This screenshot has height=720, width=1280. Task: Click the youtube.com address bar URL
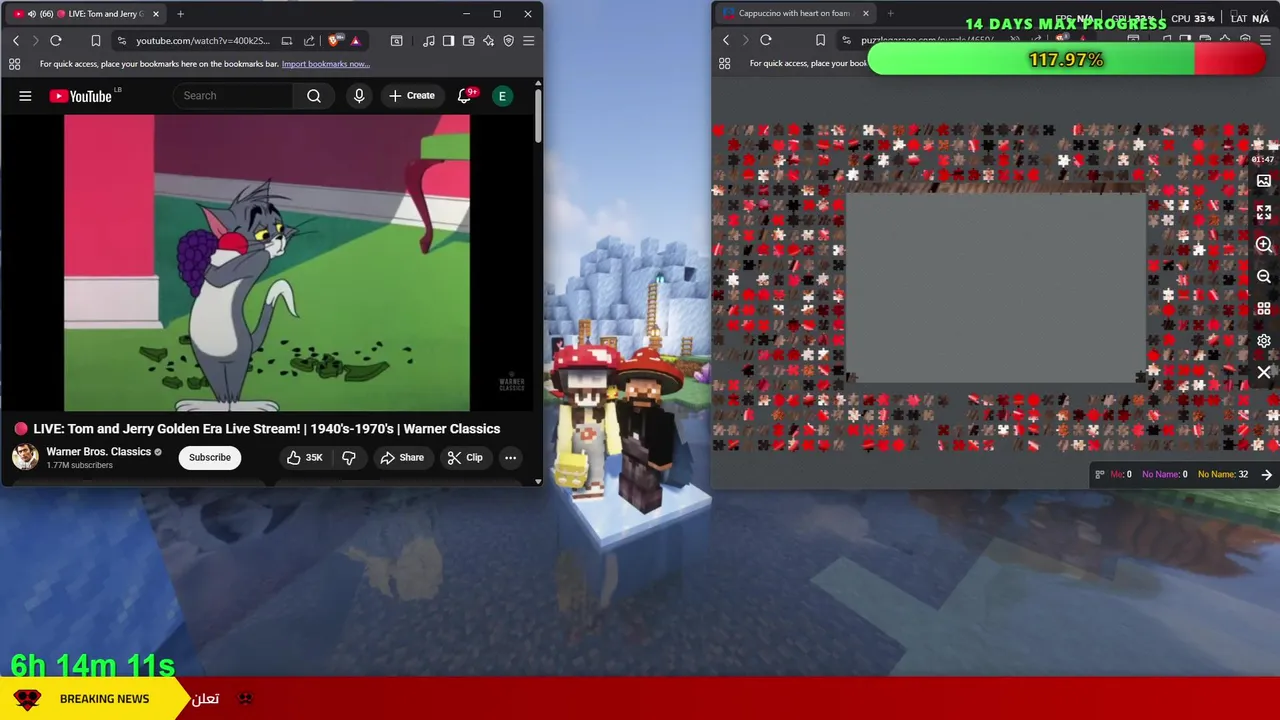coord(203,41)
